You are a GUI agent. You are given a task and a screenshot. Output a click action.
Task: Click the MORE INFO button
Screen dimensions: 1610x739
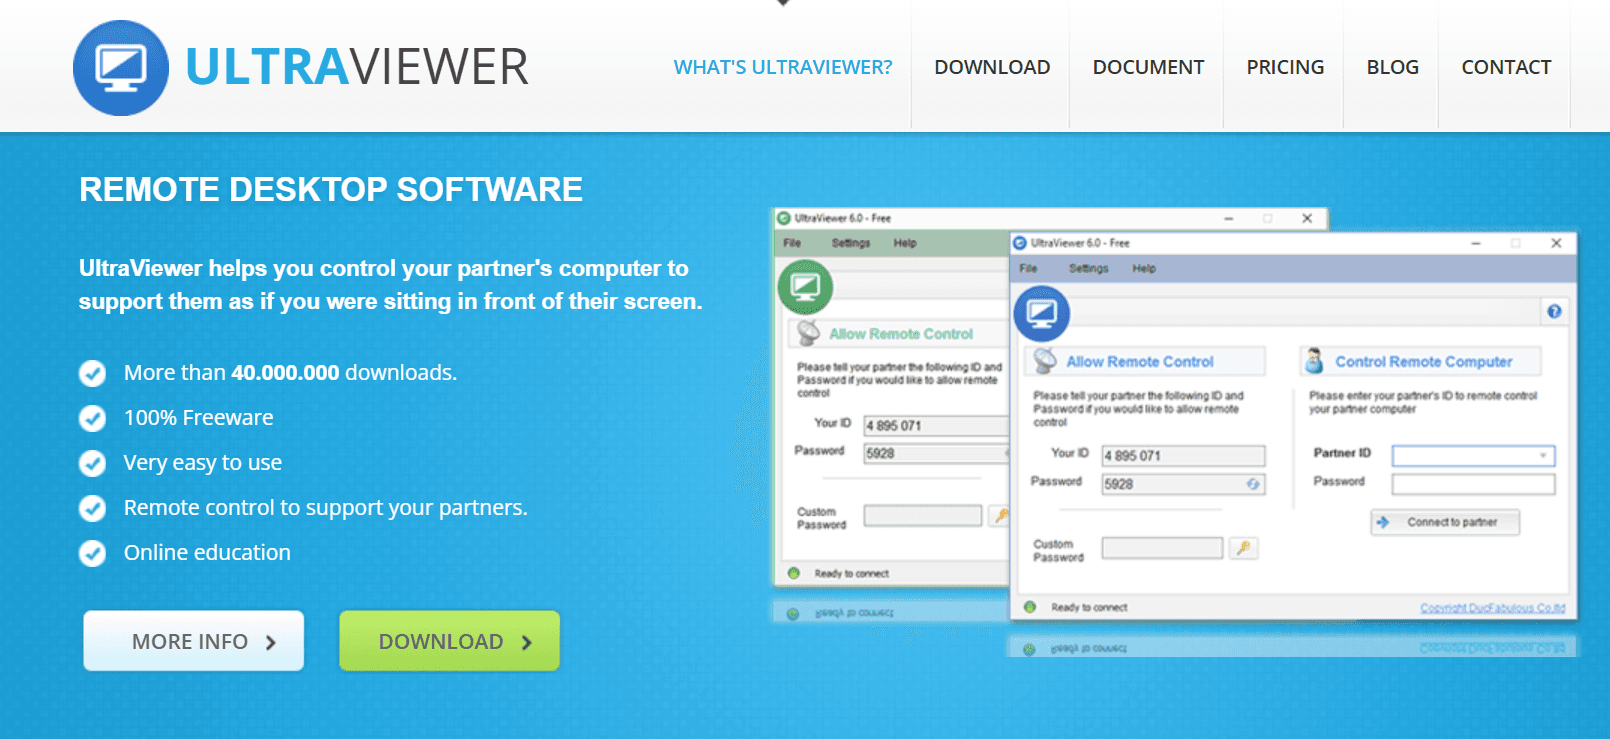pyautogui.click(x=194, y=641)
